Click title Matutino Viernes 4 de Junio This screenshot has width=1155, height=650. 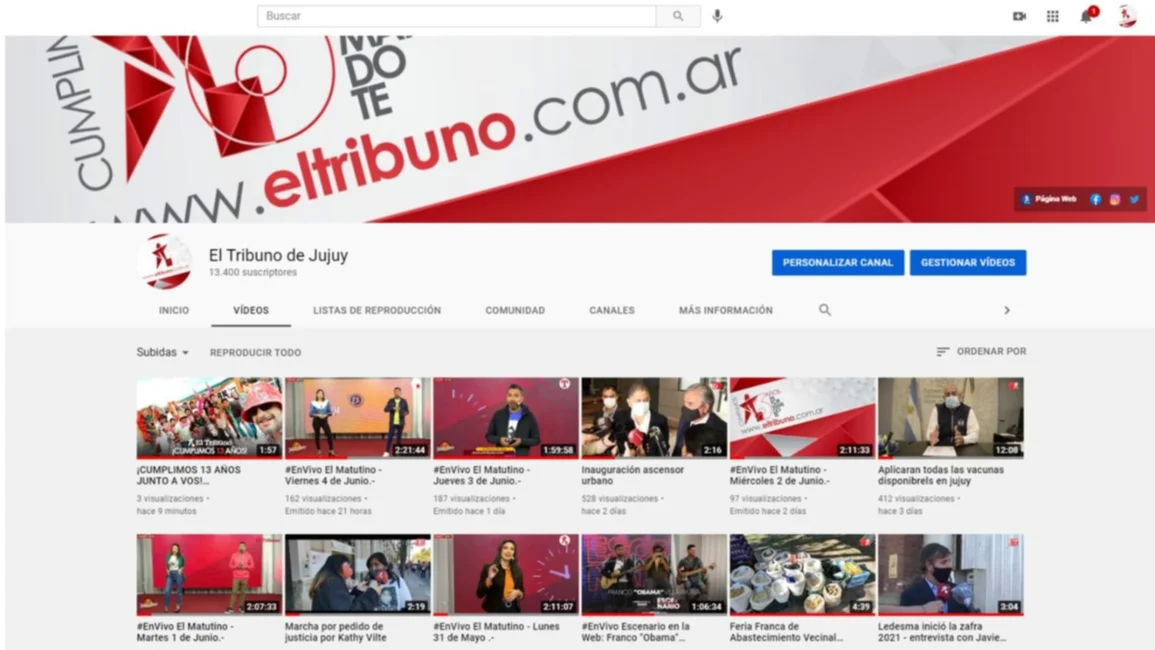[x=334, y=475]
